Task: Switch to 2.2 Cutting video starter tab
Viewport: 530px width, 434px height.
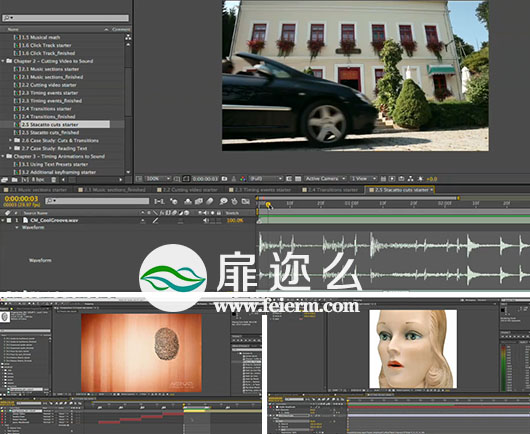Action: coord(188,190)
